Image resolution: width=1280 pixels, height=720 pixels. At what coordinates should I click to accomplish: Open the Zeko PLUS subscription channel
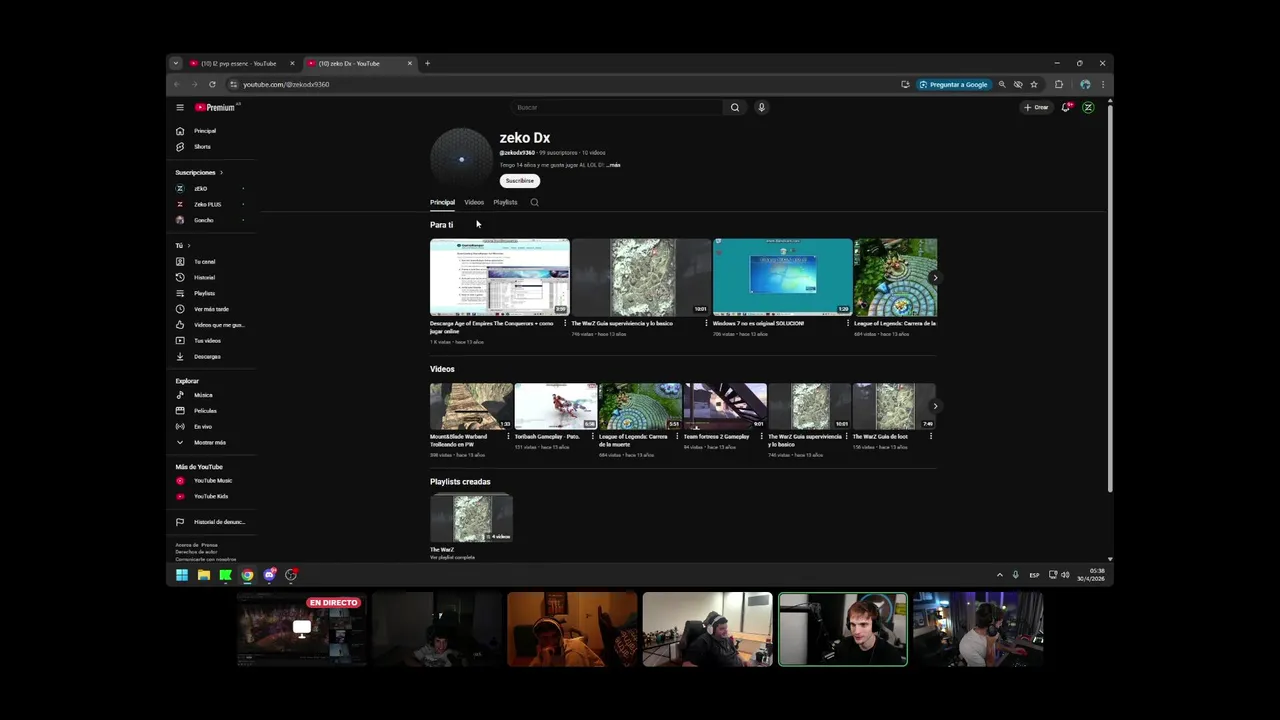point(207,204)
